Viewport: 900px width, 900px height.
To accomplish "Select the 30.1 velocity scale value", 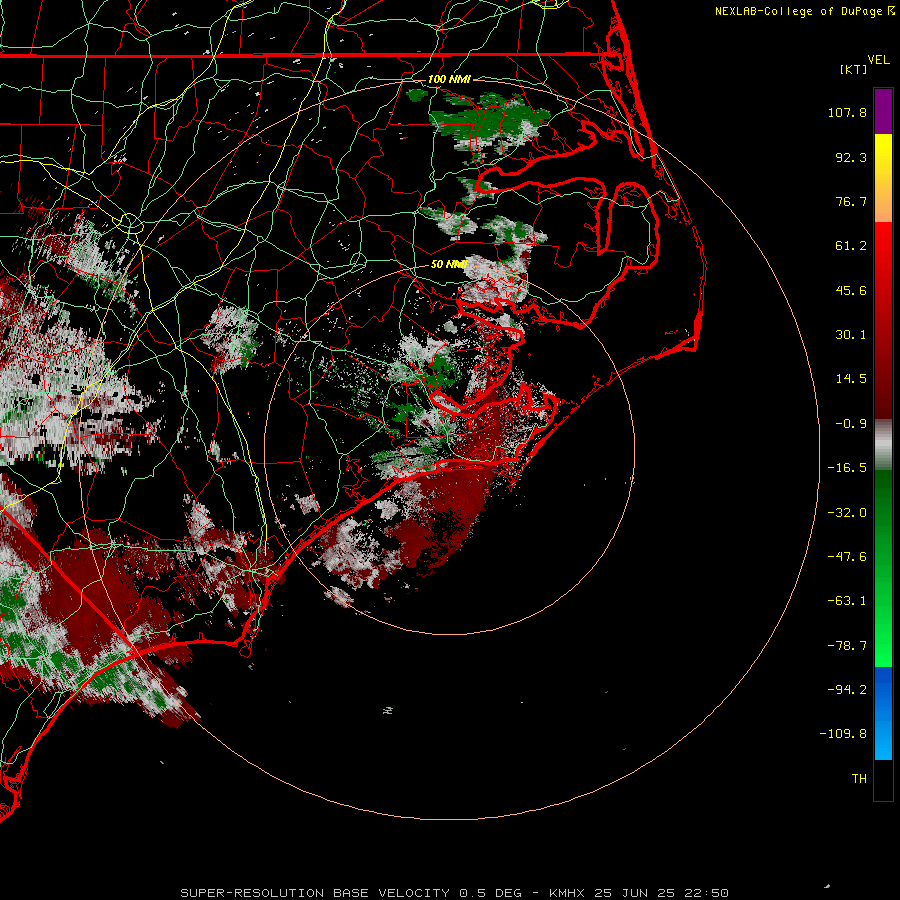I will coord(851,335).
